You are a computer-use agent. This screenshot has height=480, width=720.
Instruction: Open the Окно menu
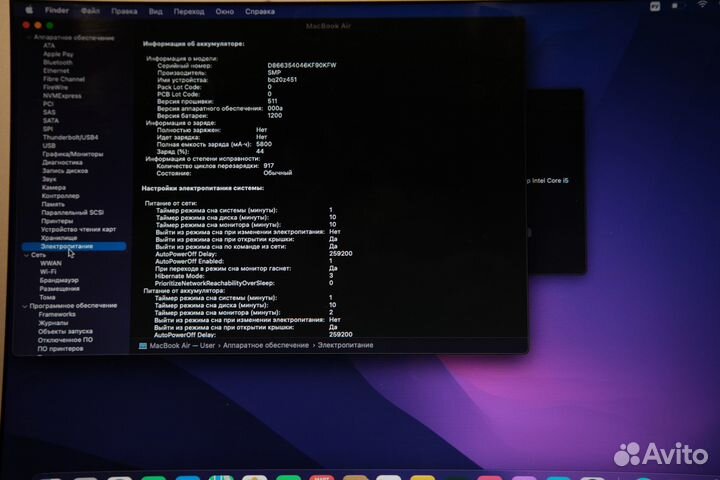click(225, 11)
